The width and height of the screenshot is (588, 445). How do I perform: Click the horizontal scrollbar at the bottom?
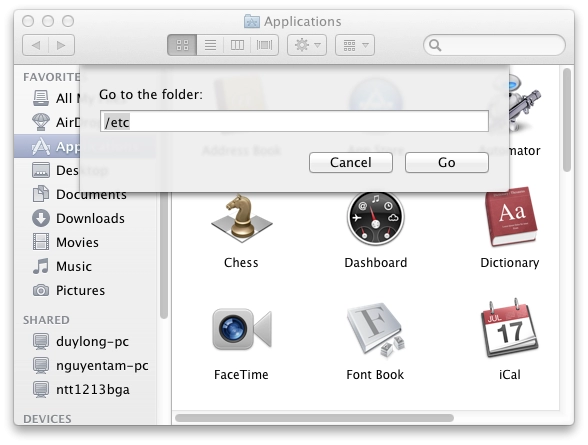(314, 418)
